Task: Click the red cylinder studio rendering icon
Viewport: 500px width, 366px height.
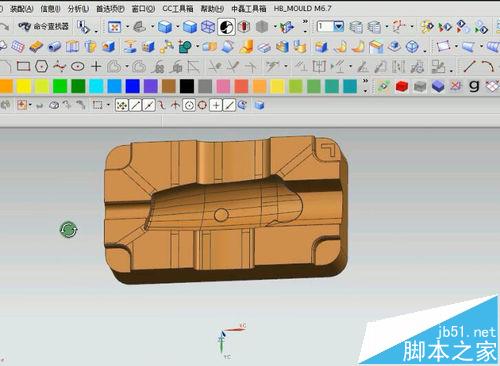Action: coord(244,27)
